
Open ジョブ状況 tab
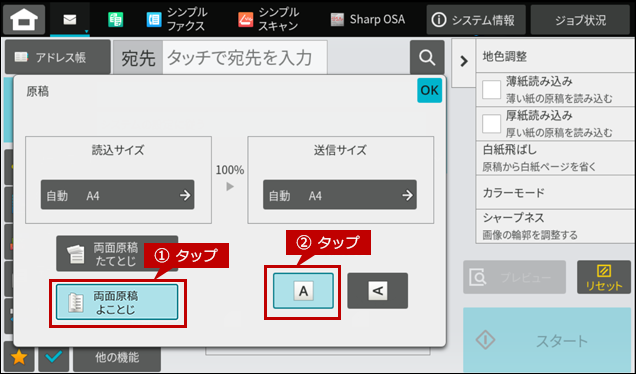coord(580,20)
